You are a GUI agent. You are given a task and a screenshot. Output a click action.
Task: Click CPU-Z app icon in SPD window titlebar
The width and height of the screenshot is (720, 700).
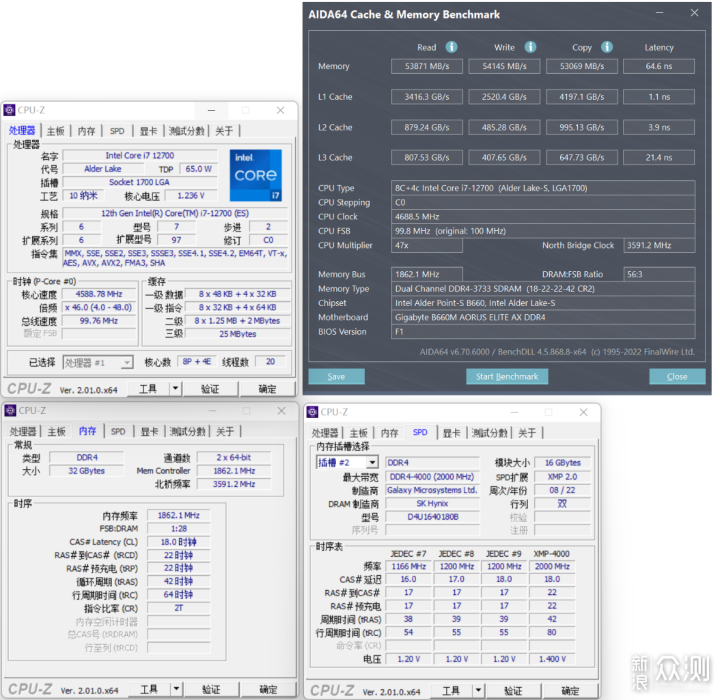(x=312, y=412)
